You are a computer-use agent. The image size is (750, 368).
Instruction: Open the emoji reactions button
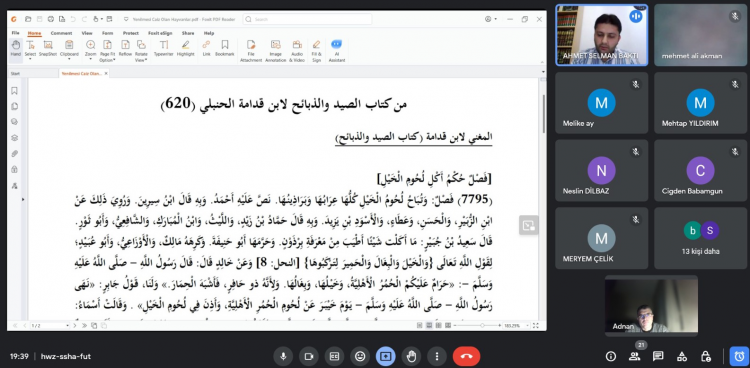360,357
